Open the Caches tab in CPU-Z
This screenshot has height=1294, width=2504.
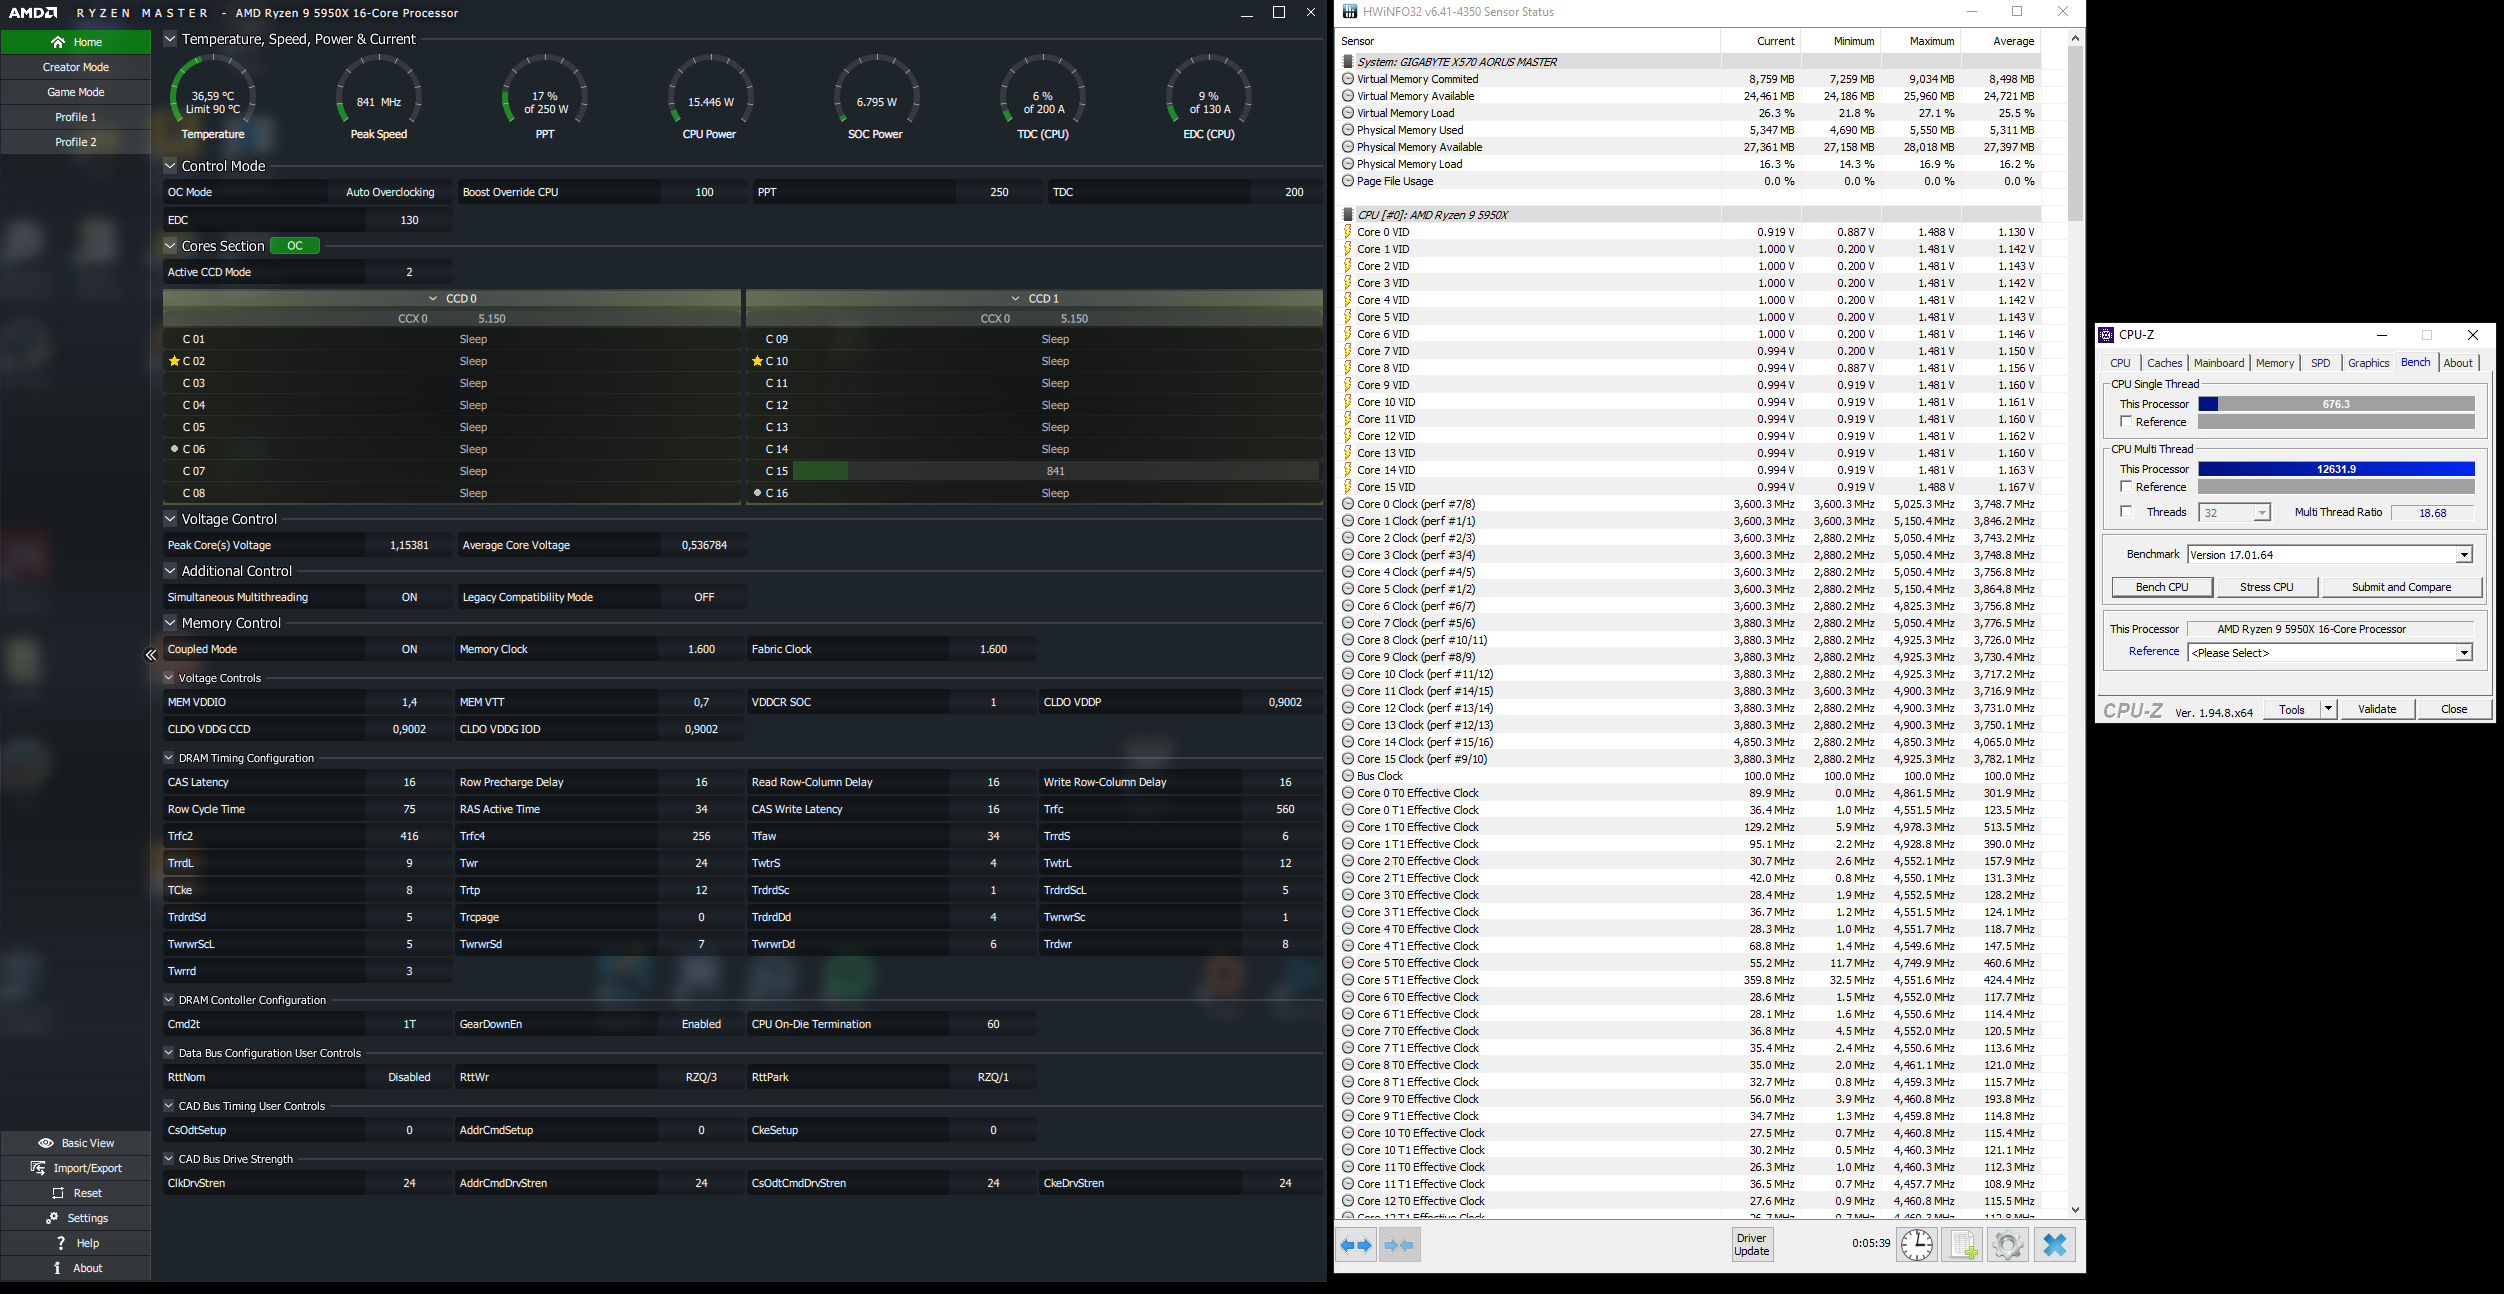coord(2164,363)
